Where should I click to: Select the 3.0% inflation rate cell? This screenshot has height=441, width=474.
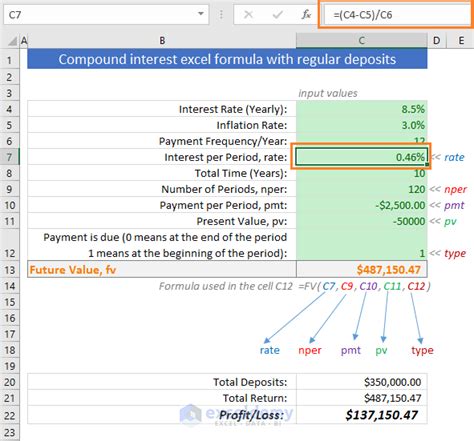click(362, 125)
